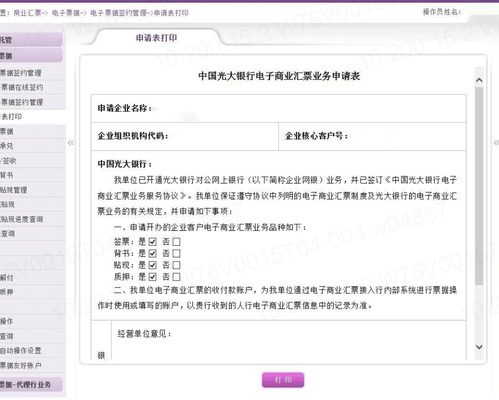Viewport: 499px width, 400px height.
Task: Open 电子票据 breadcrumb link
Action: (x=66, y=13)
